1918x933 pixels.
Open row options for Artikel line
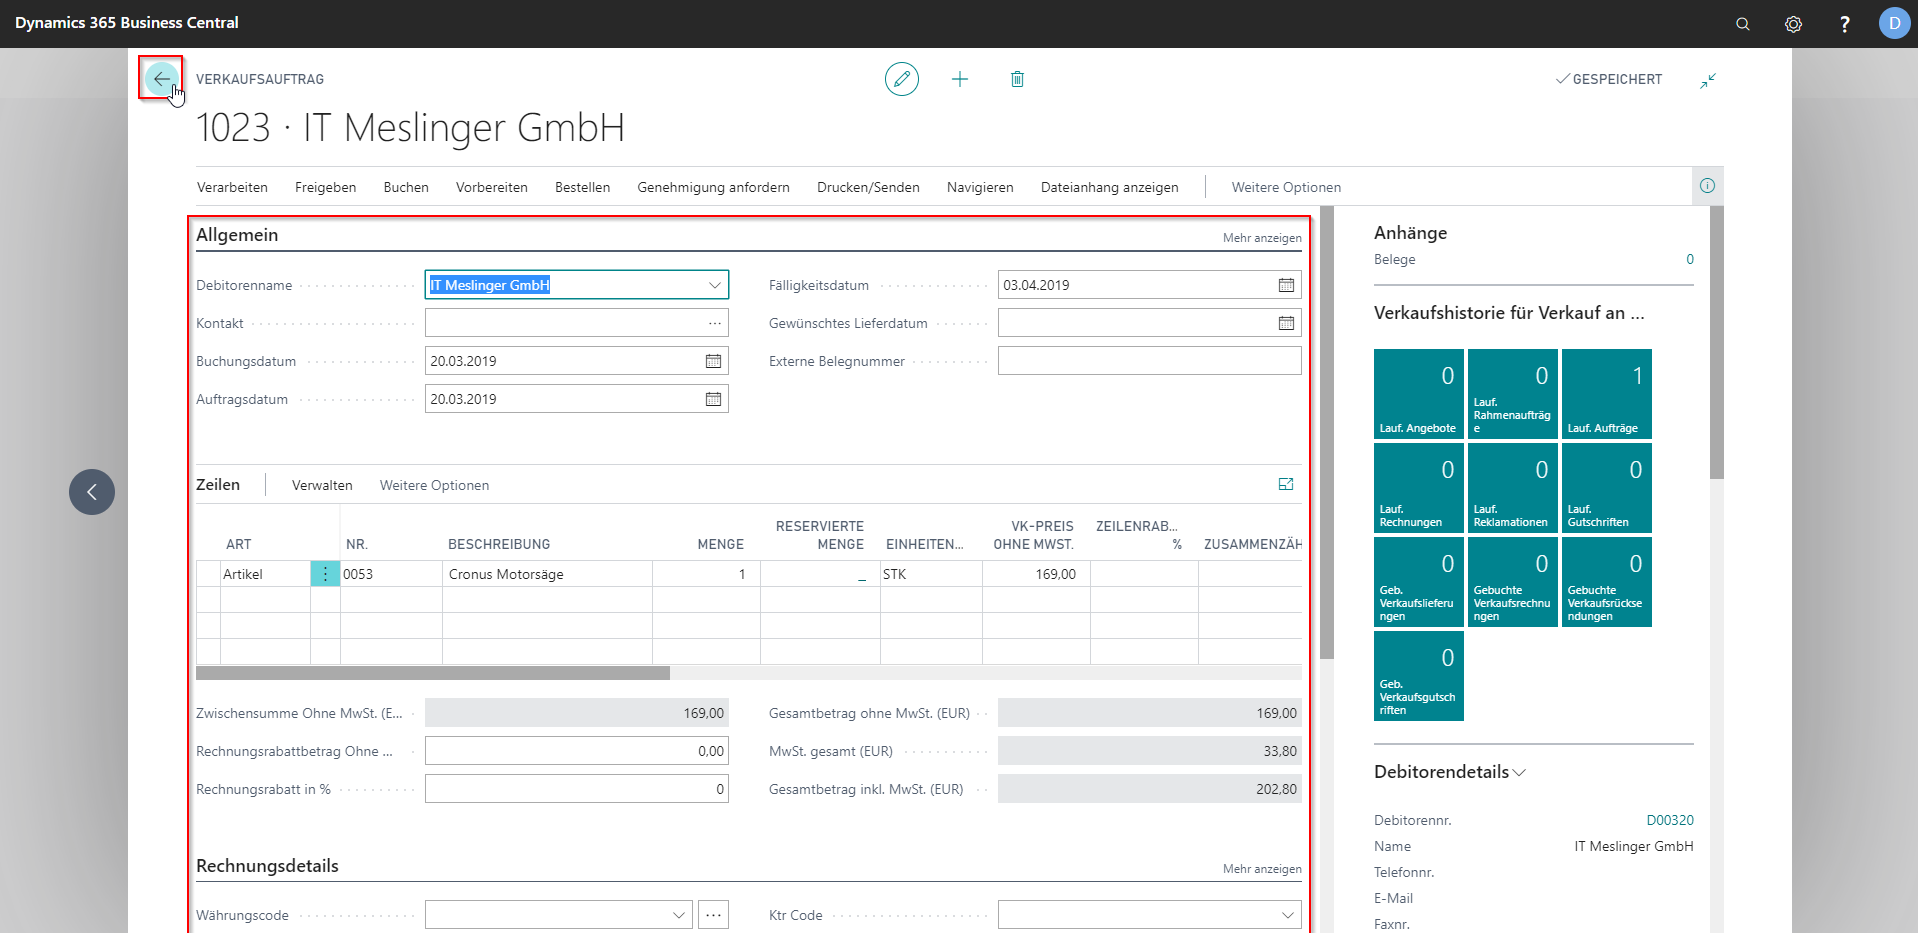pos(325,574)
